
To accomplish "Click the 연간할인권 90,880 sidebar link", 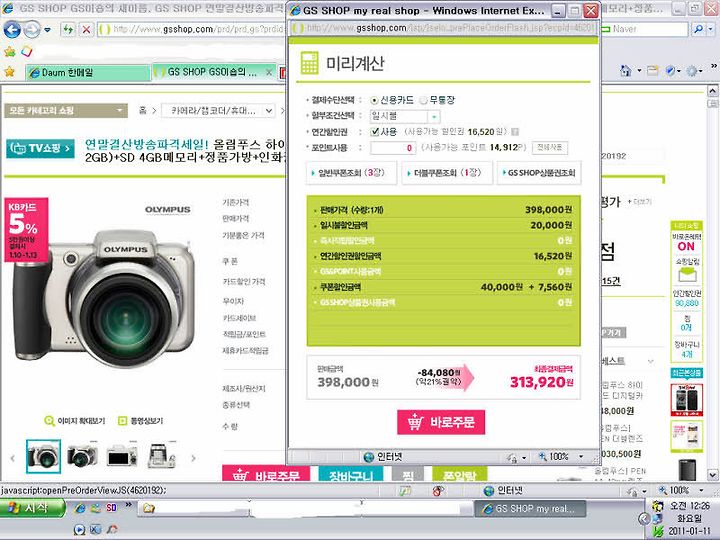I will tap(687, 298).
